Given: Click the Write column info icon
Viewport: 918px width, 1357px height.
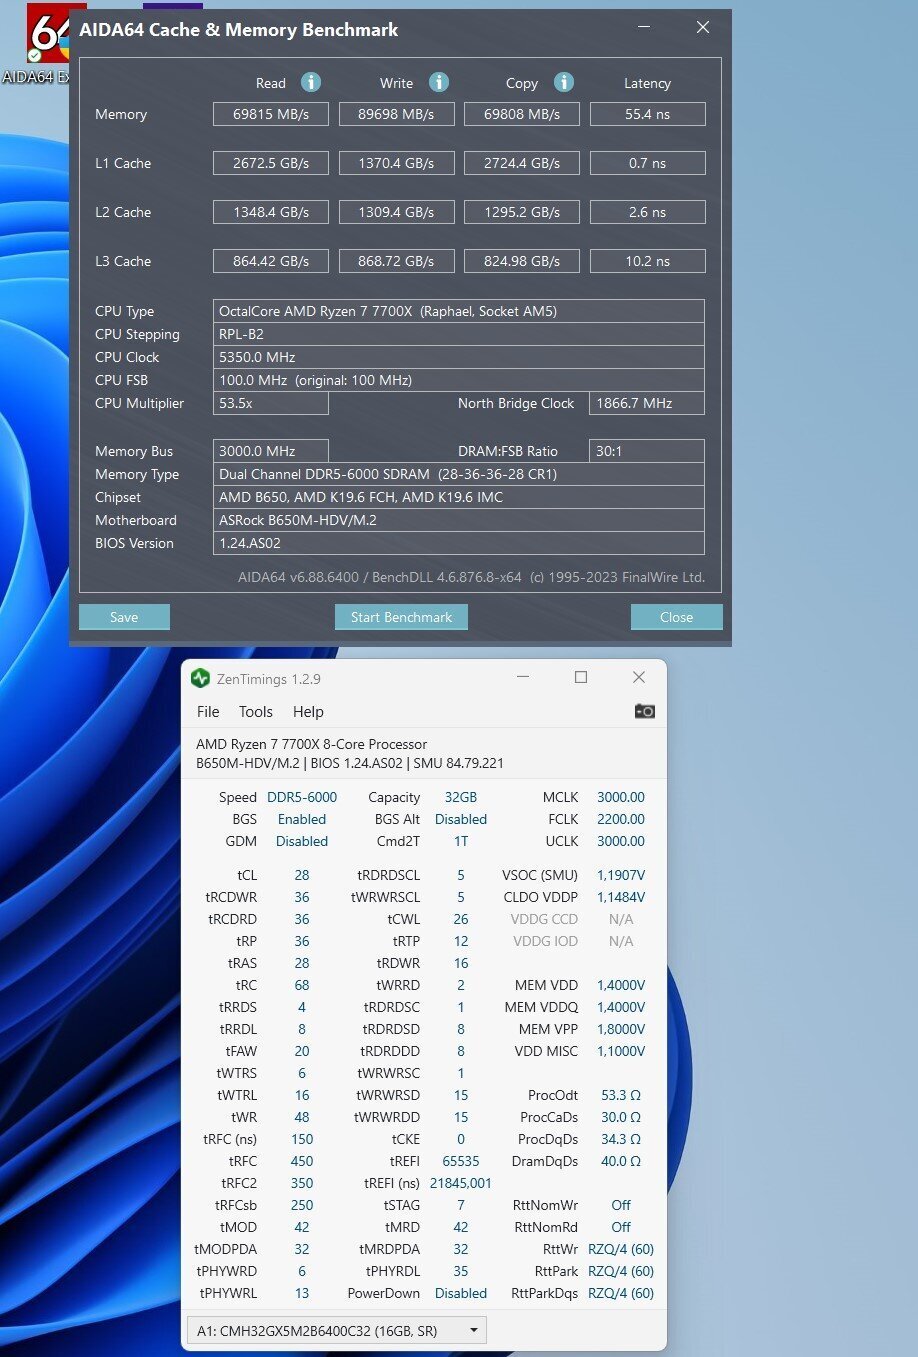Looking at the screenshot, I should (x=439, y=82).
